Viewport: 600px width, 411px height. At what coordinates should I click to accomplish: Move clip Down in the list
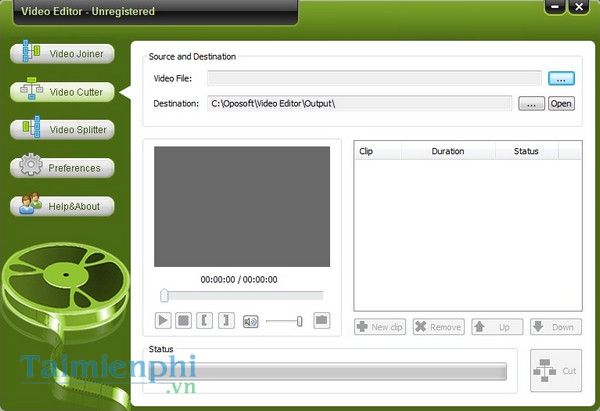coord(556,327)
